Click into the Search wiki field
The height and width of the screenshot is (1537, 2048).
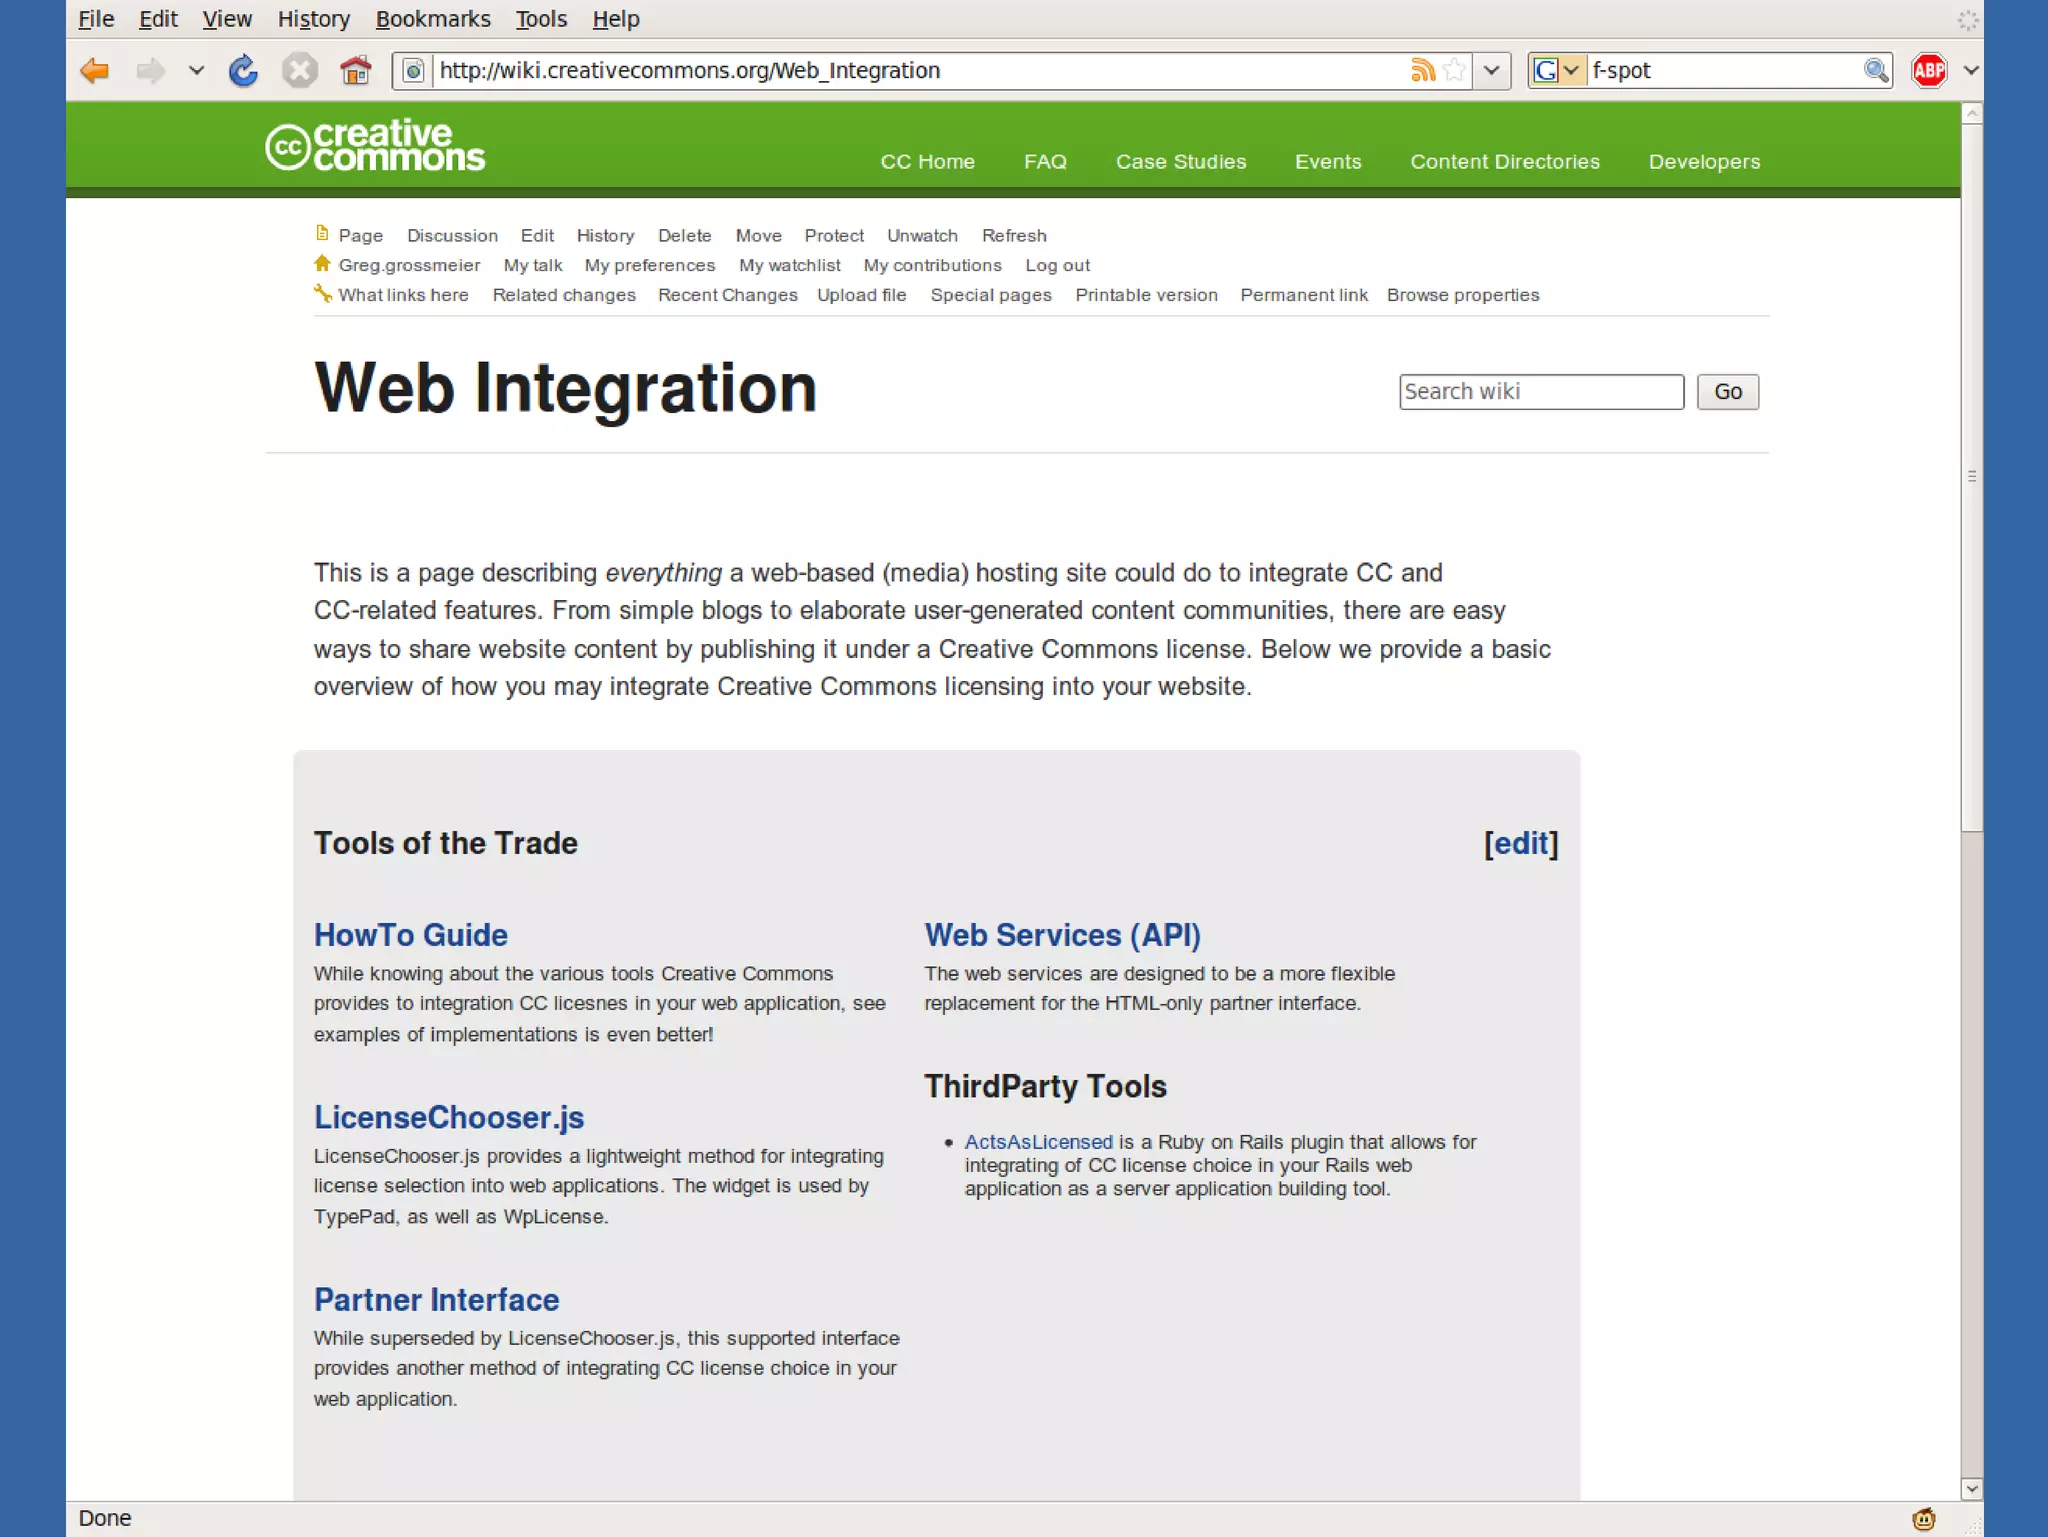click(x=1540, y=392)
